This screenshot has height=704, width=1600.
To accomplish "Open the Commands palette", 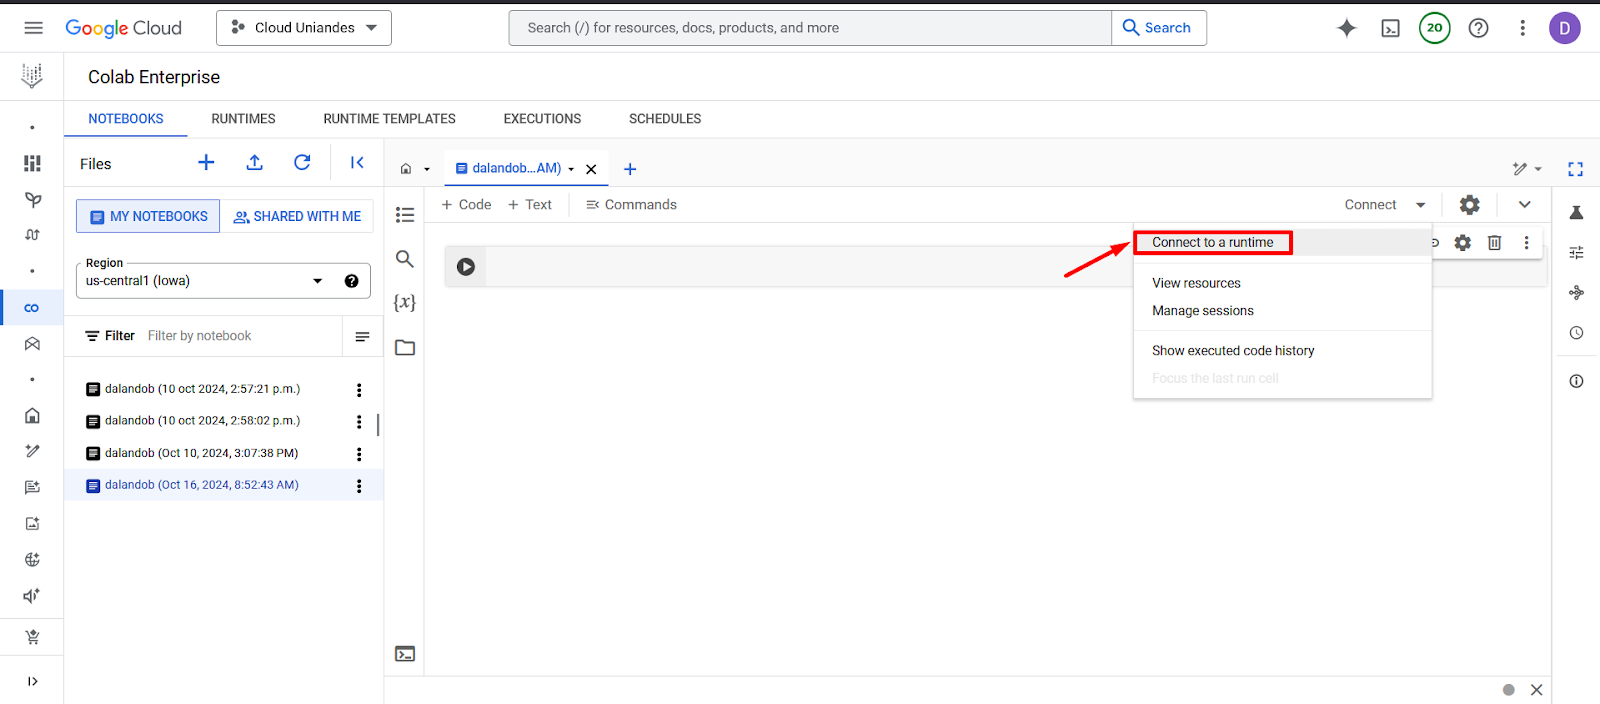I will (631, 205).
